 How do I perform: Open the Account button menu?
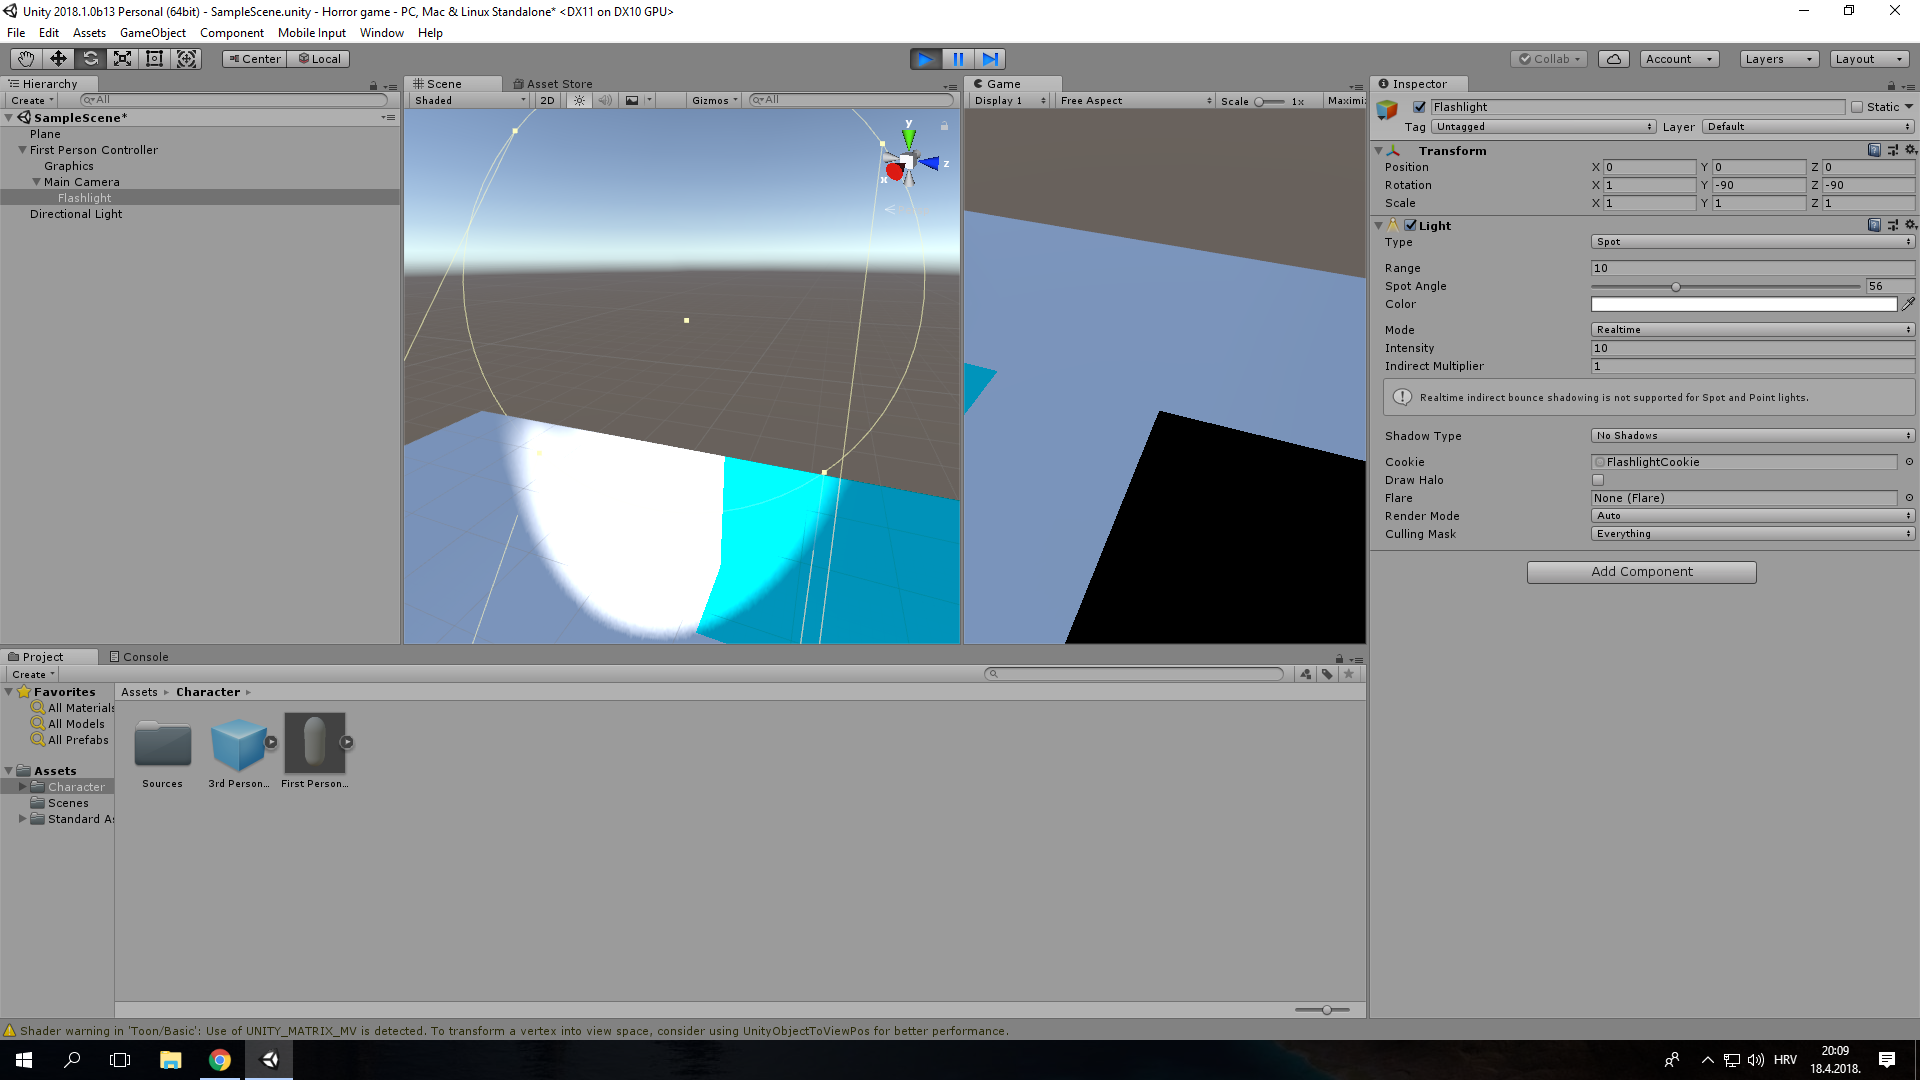[1678, 59]
